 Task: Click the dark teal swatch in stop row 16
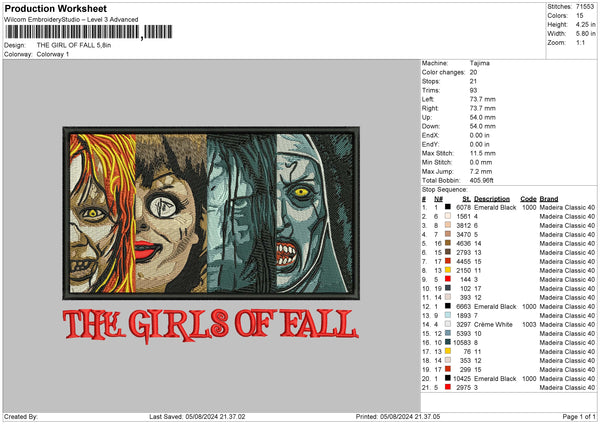coord(448,342)
